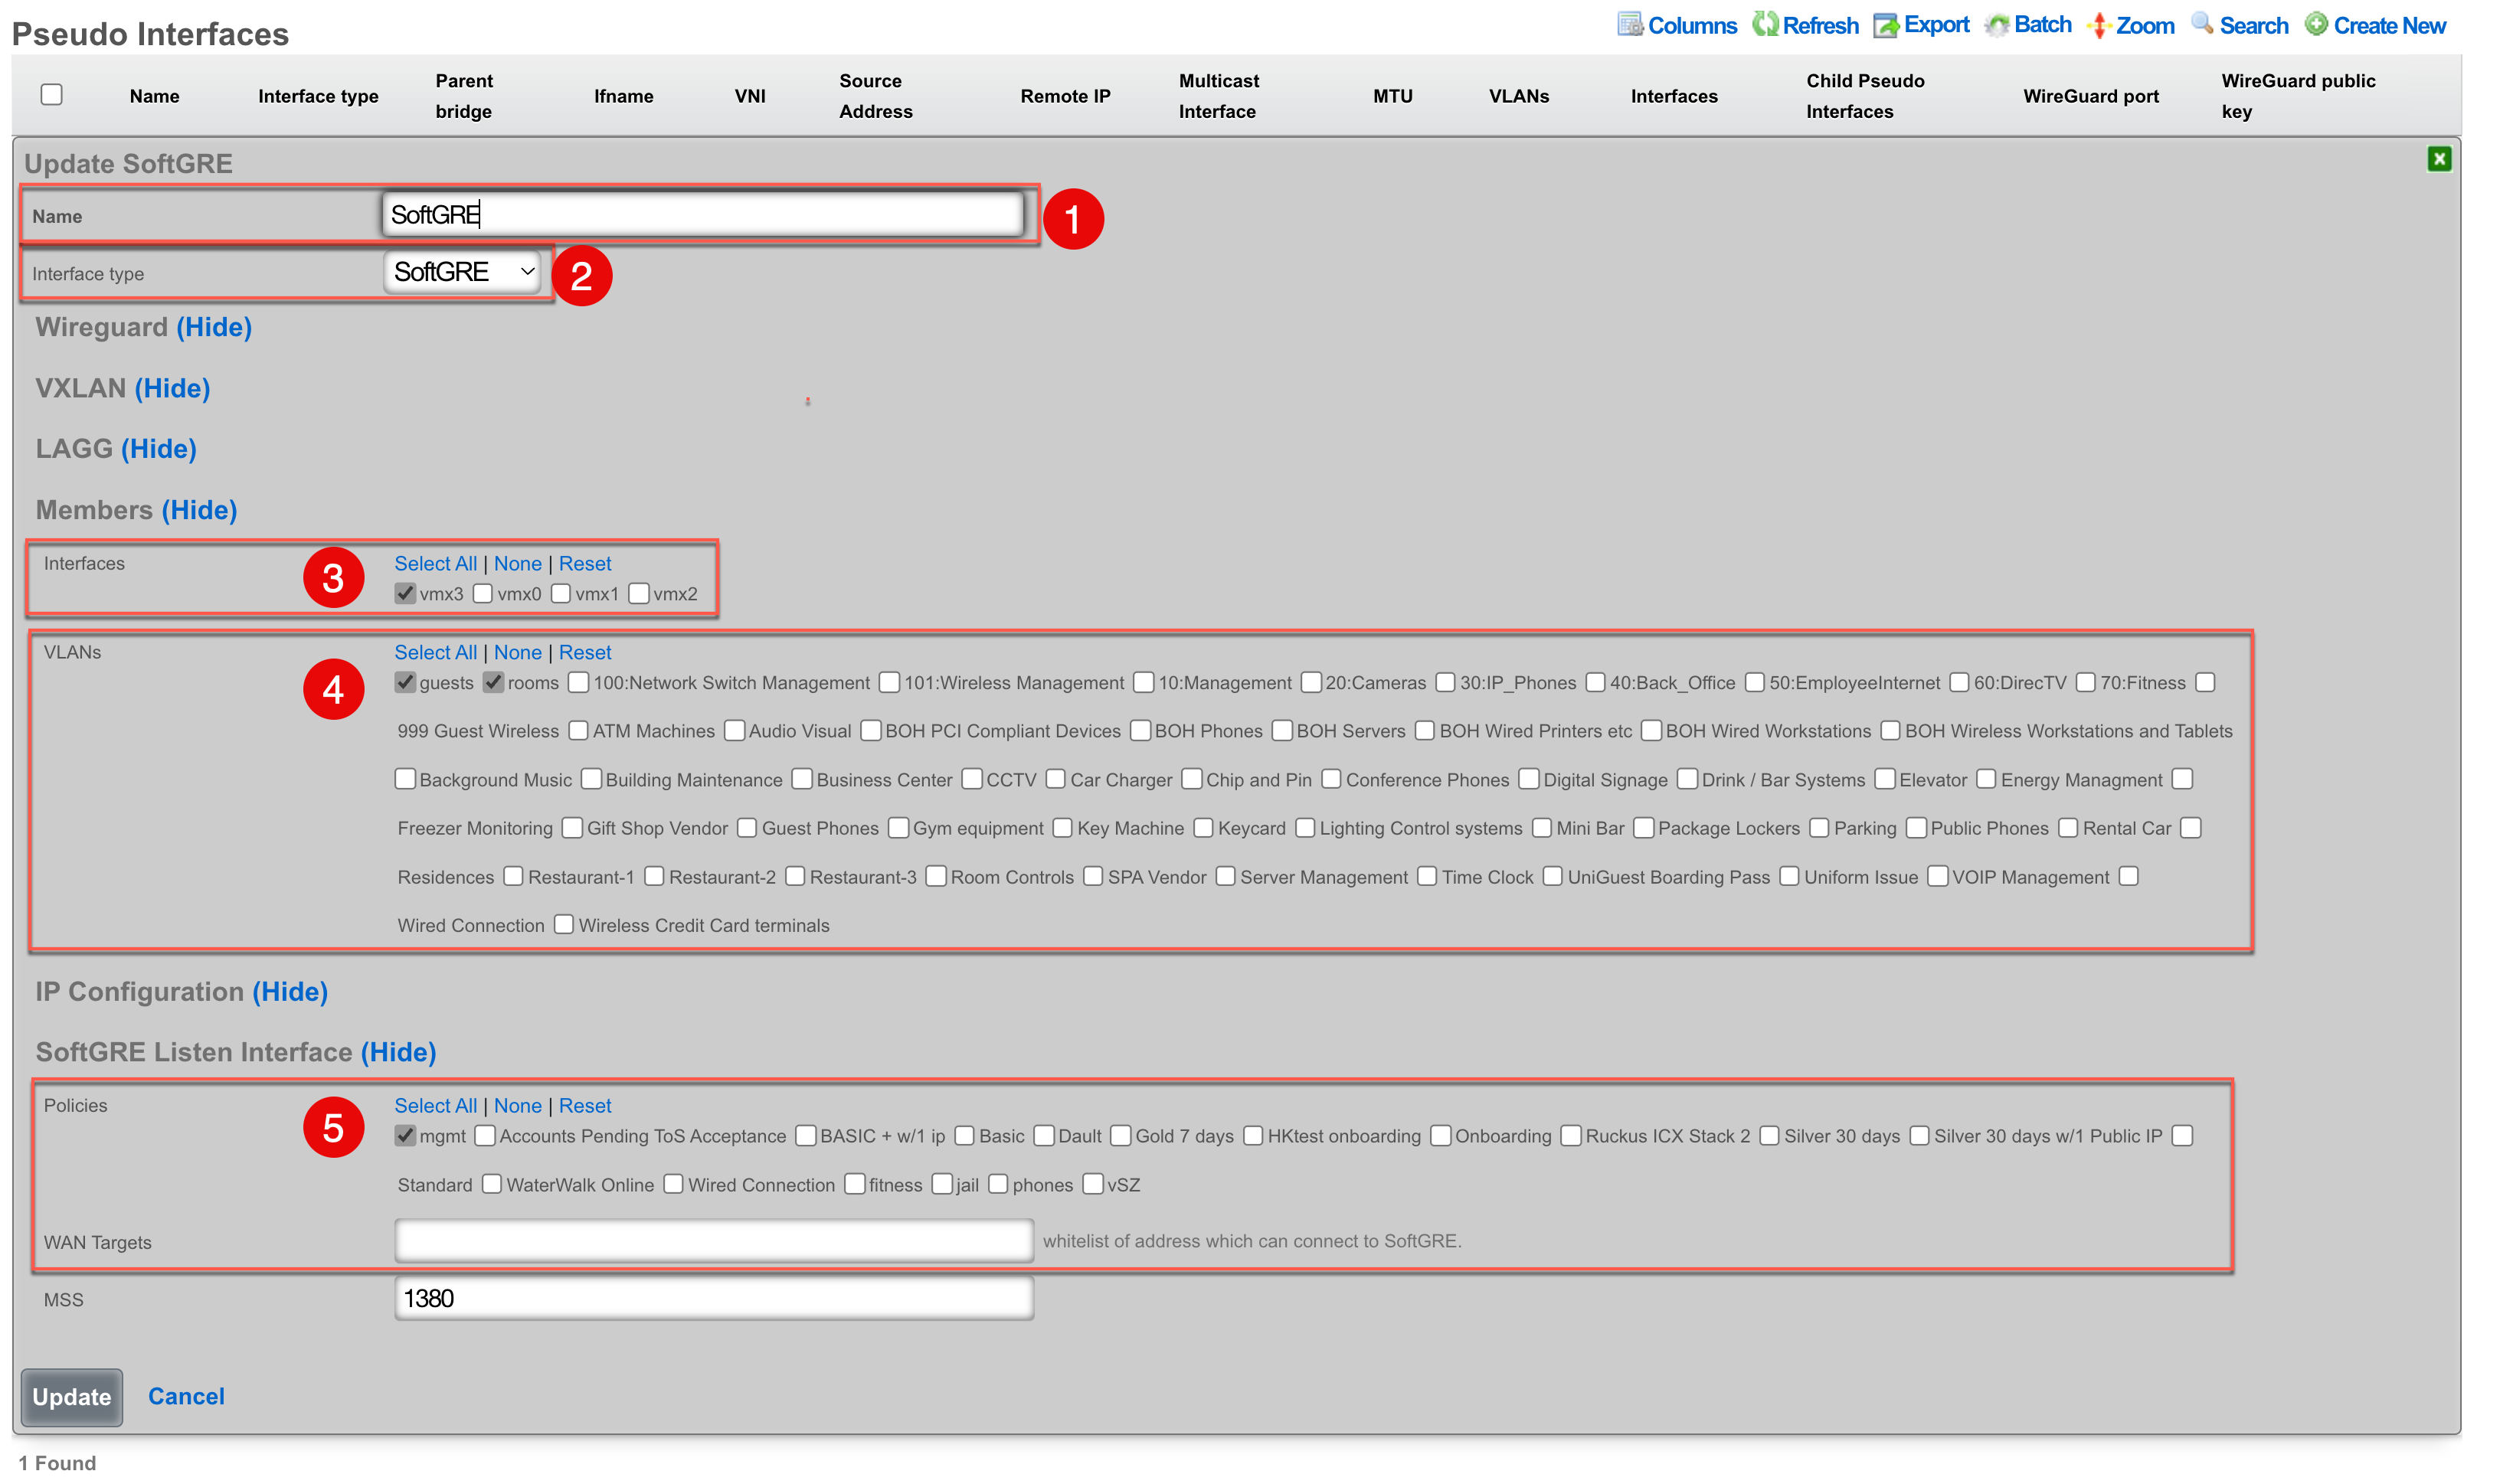Check the vSZ policy checkbox
The height and width of the screenshot is (1484, 2500).
[x=1093, y=1184]
